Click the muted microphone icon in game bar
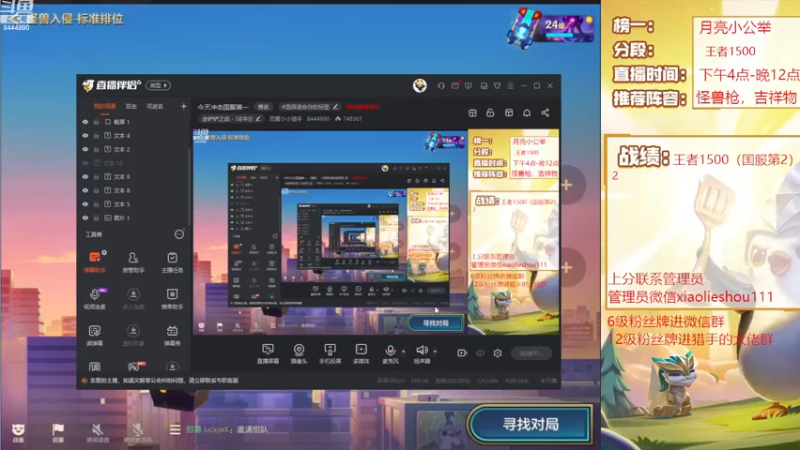The image size is (800, 450). tap(138, 432)
